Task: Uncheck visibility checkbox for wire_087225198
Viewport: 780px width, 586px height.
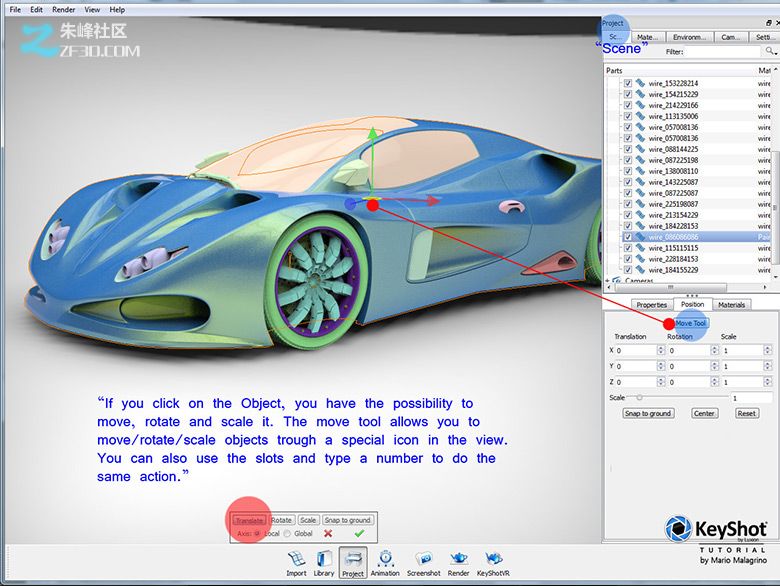Action: (628, 160)
